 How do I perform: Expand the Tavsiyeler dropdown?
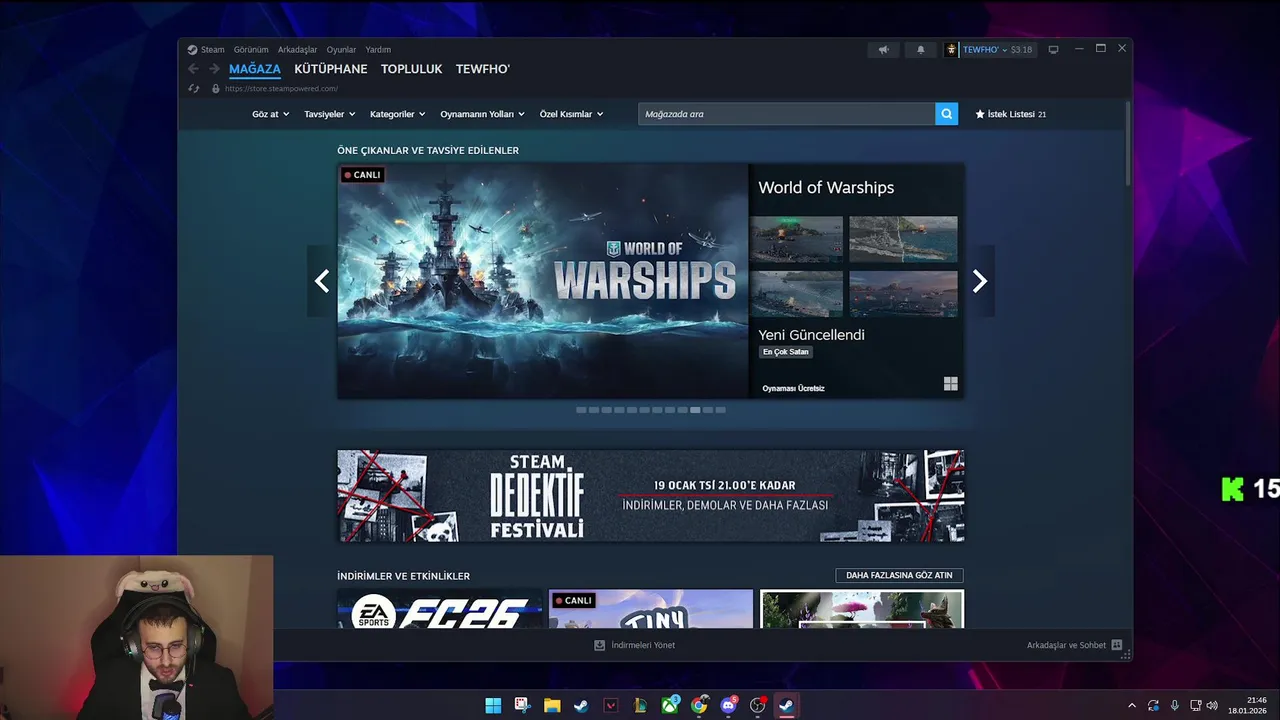coord(329,114)
